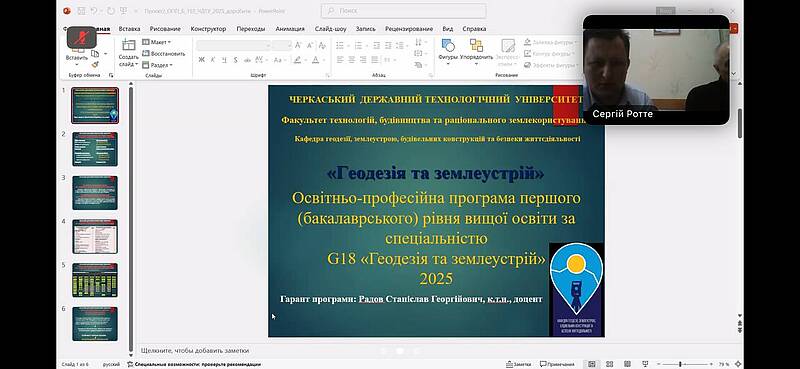Open the Анимация tab
Image resolution: width=800 pixels, height=369 pixels.
click(x=290, y=29)
